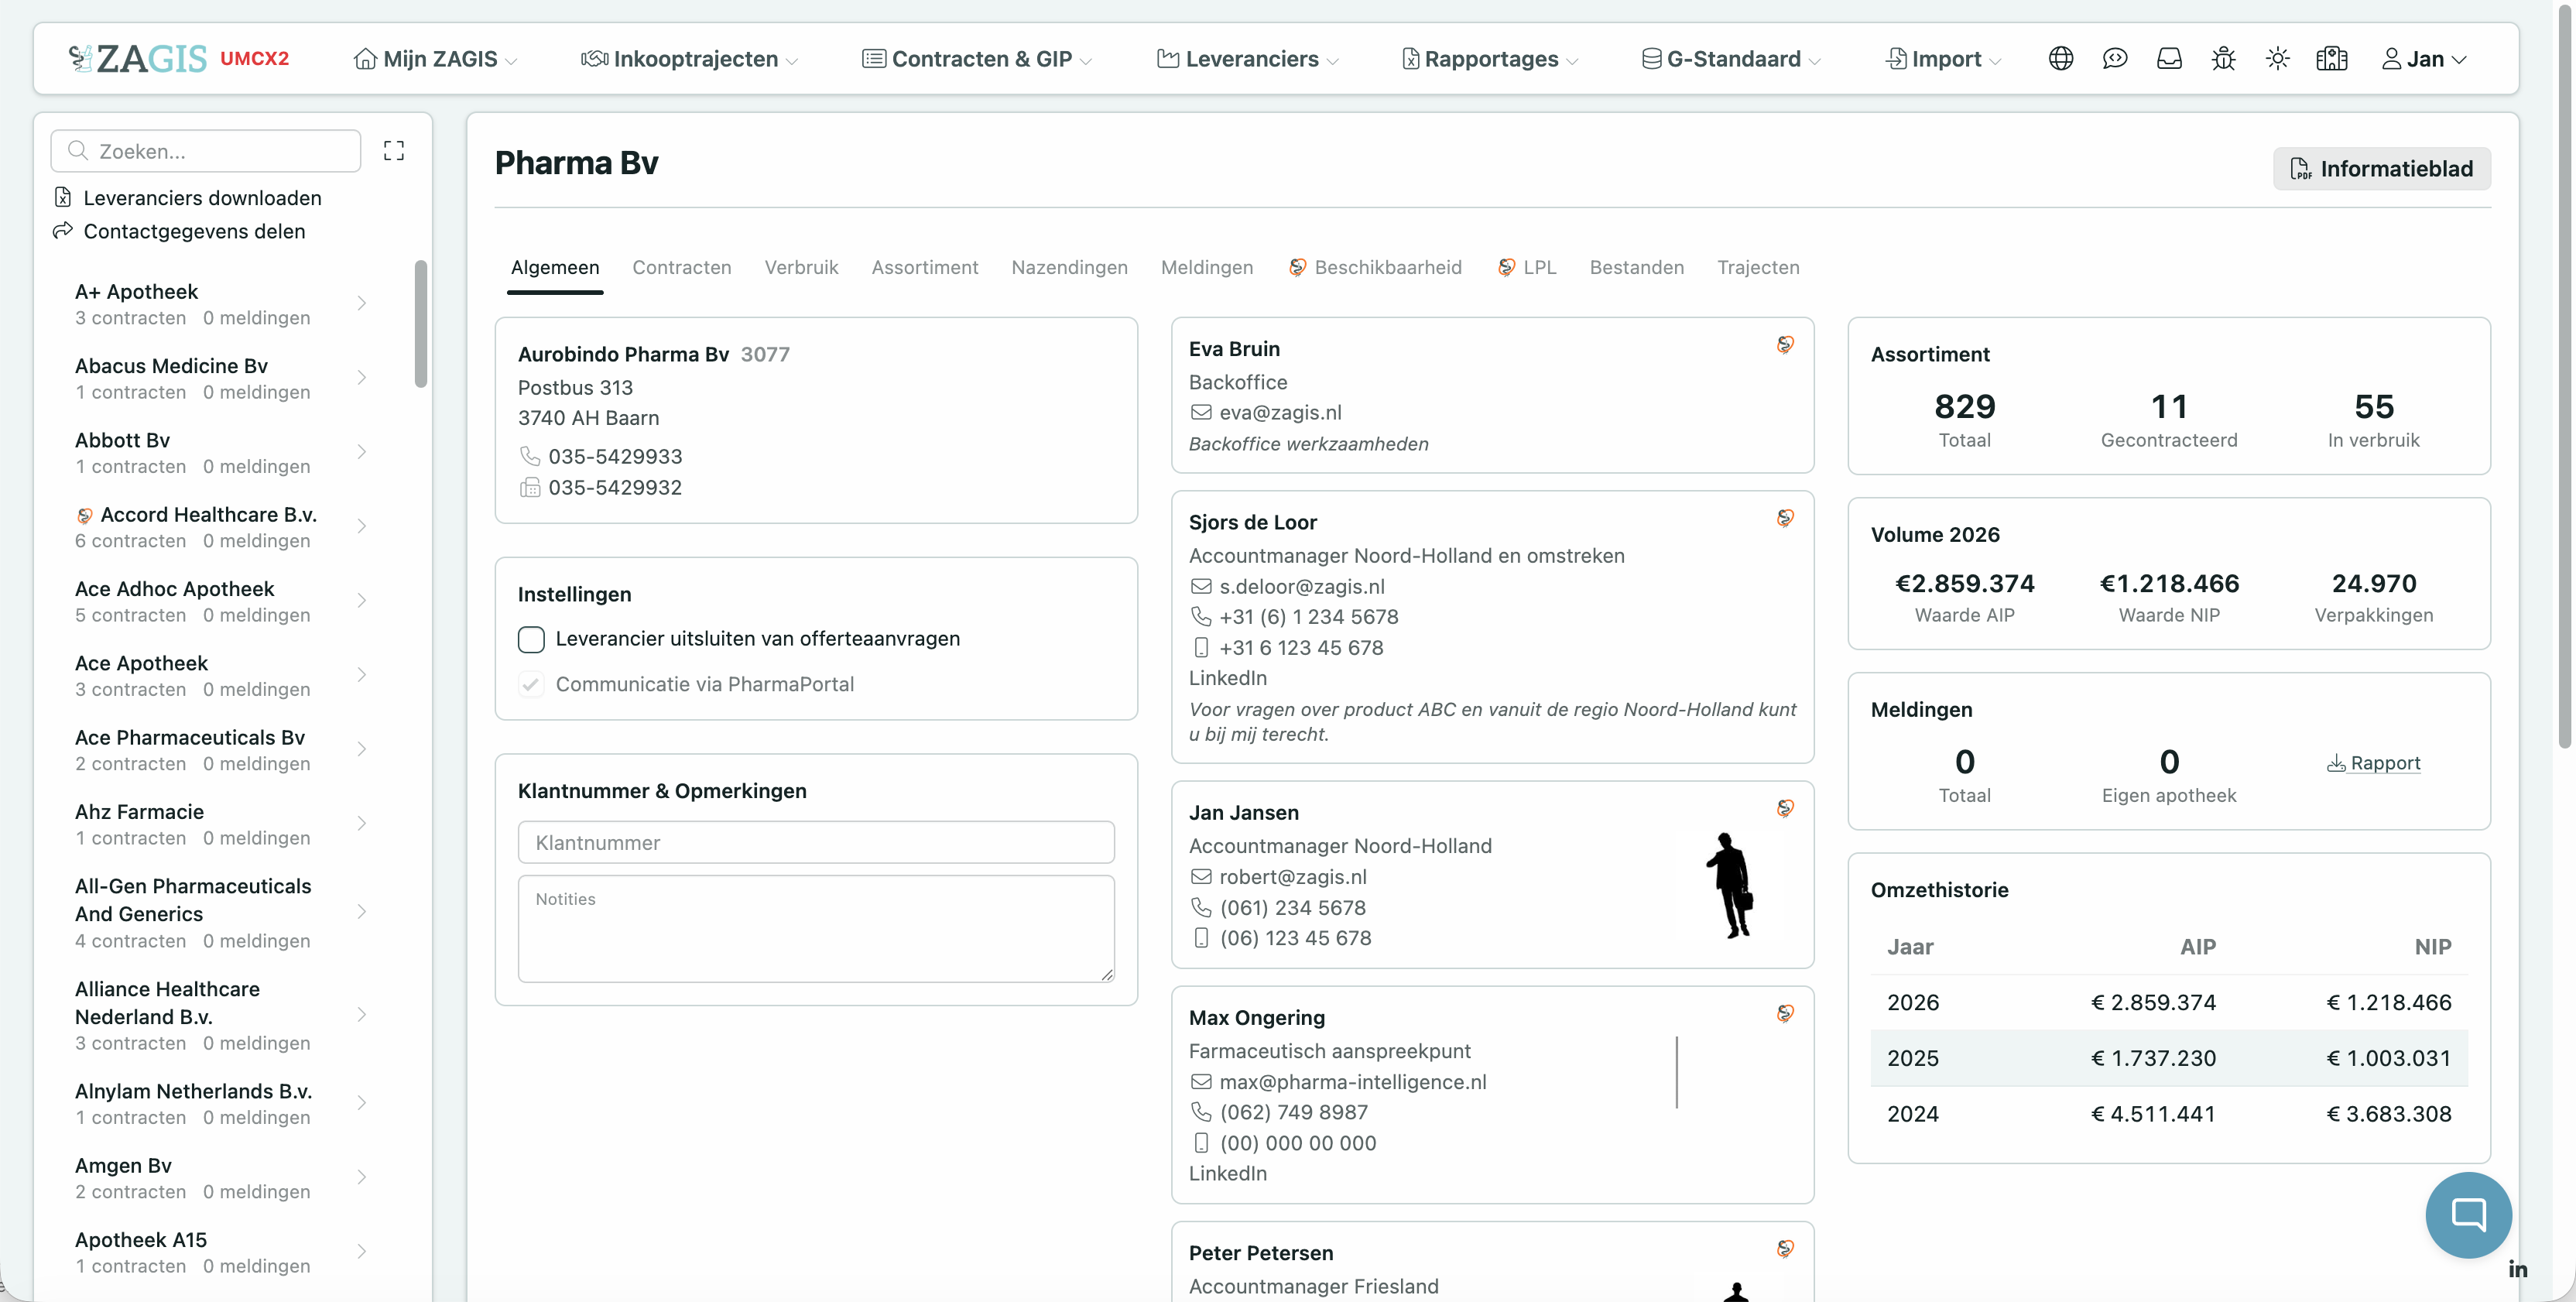The width and height of the screenshot is (2576, 1302).
Task: Click the phone icon beside (062) 749 8987
Action: pos(1201,1112)
